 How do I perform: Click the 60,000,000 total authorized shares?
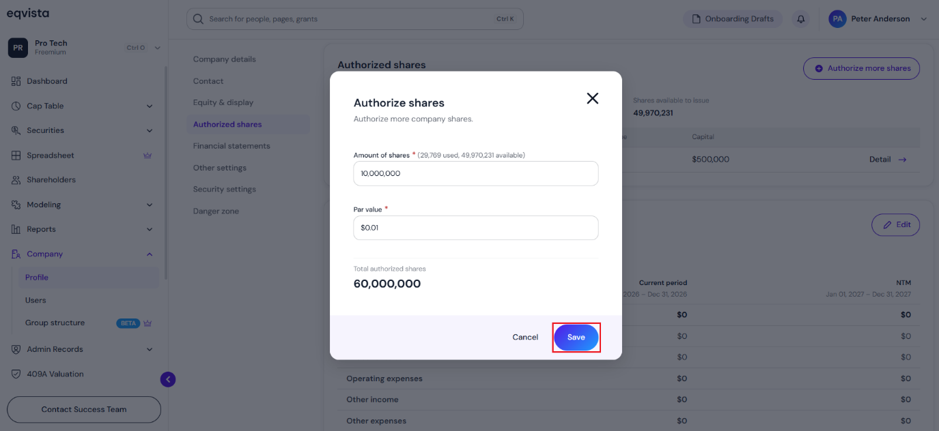tap(387, 284)
